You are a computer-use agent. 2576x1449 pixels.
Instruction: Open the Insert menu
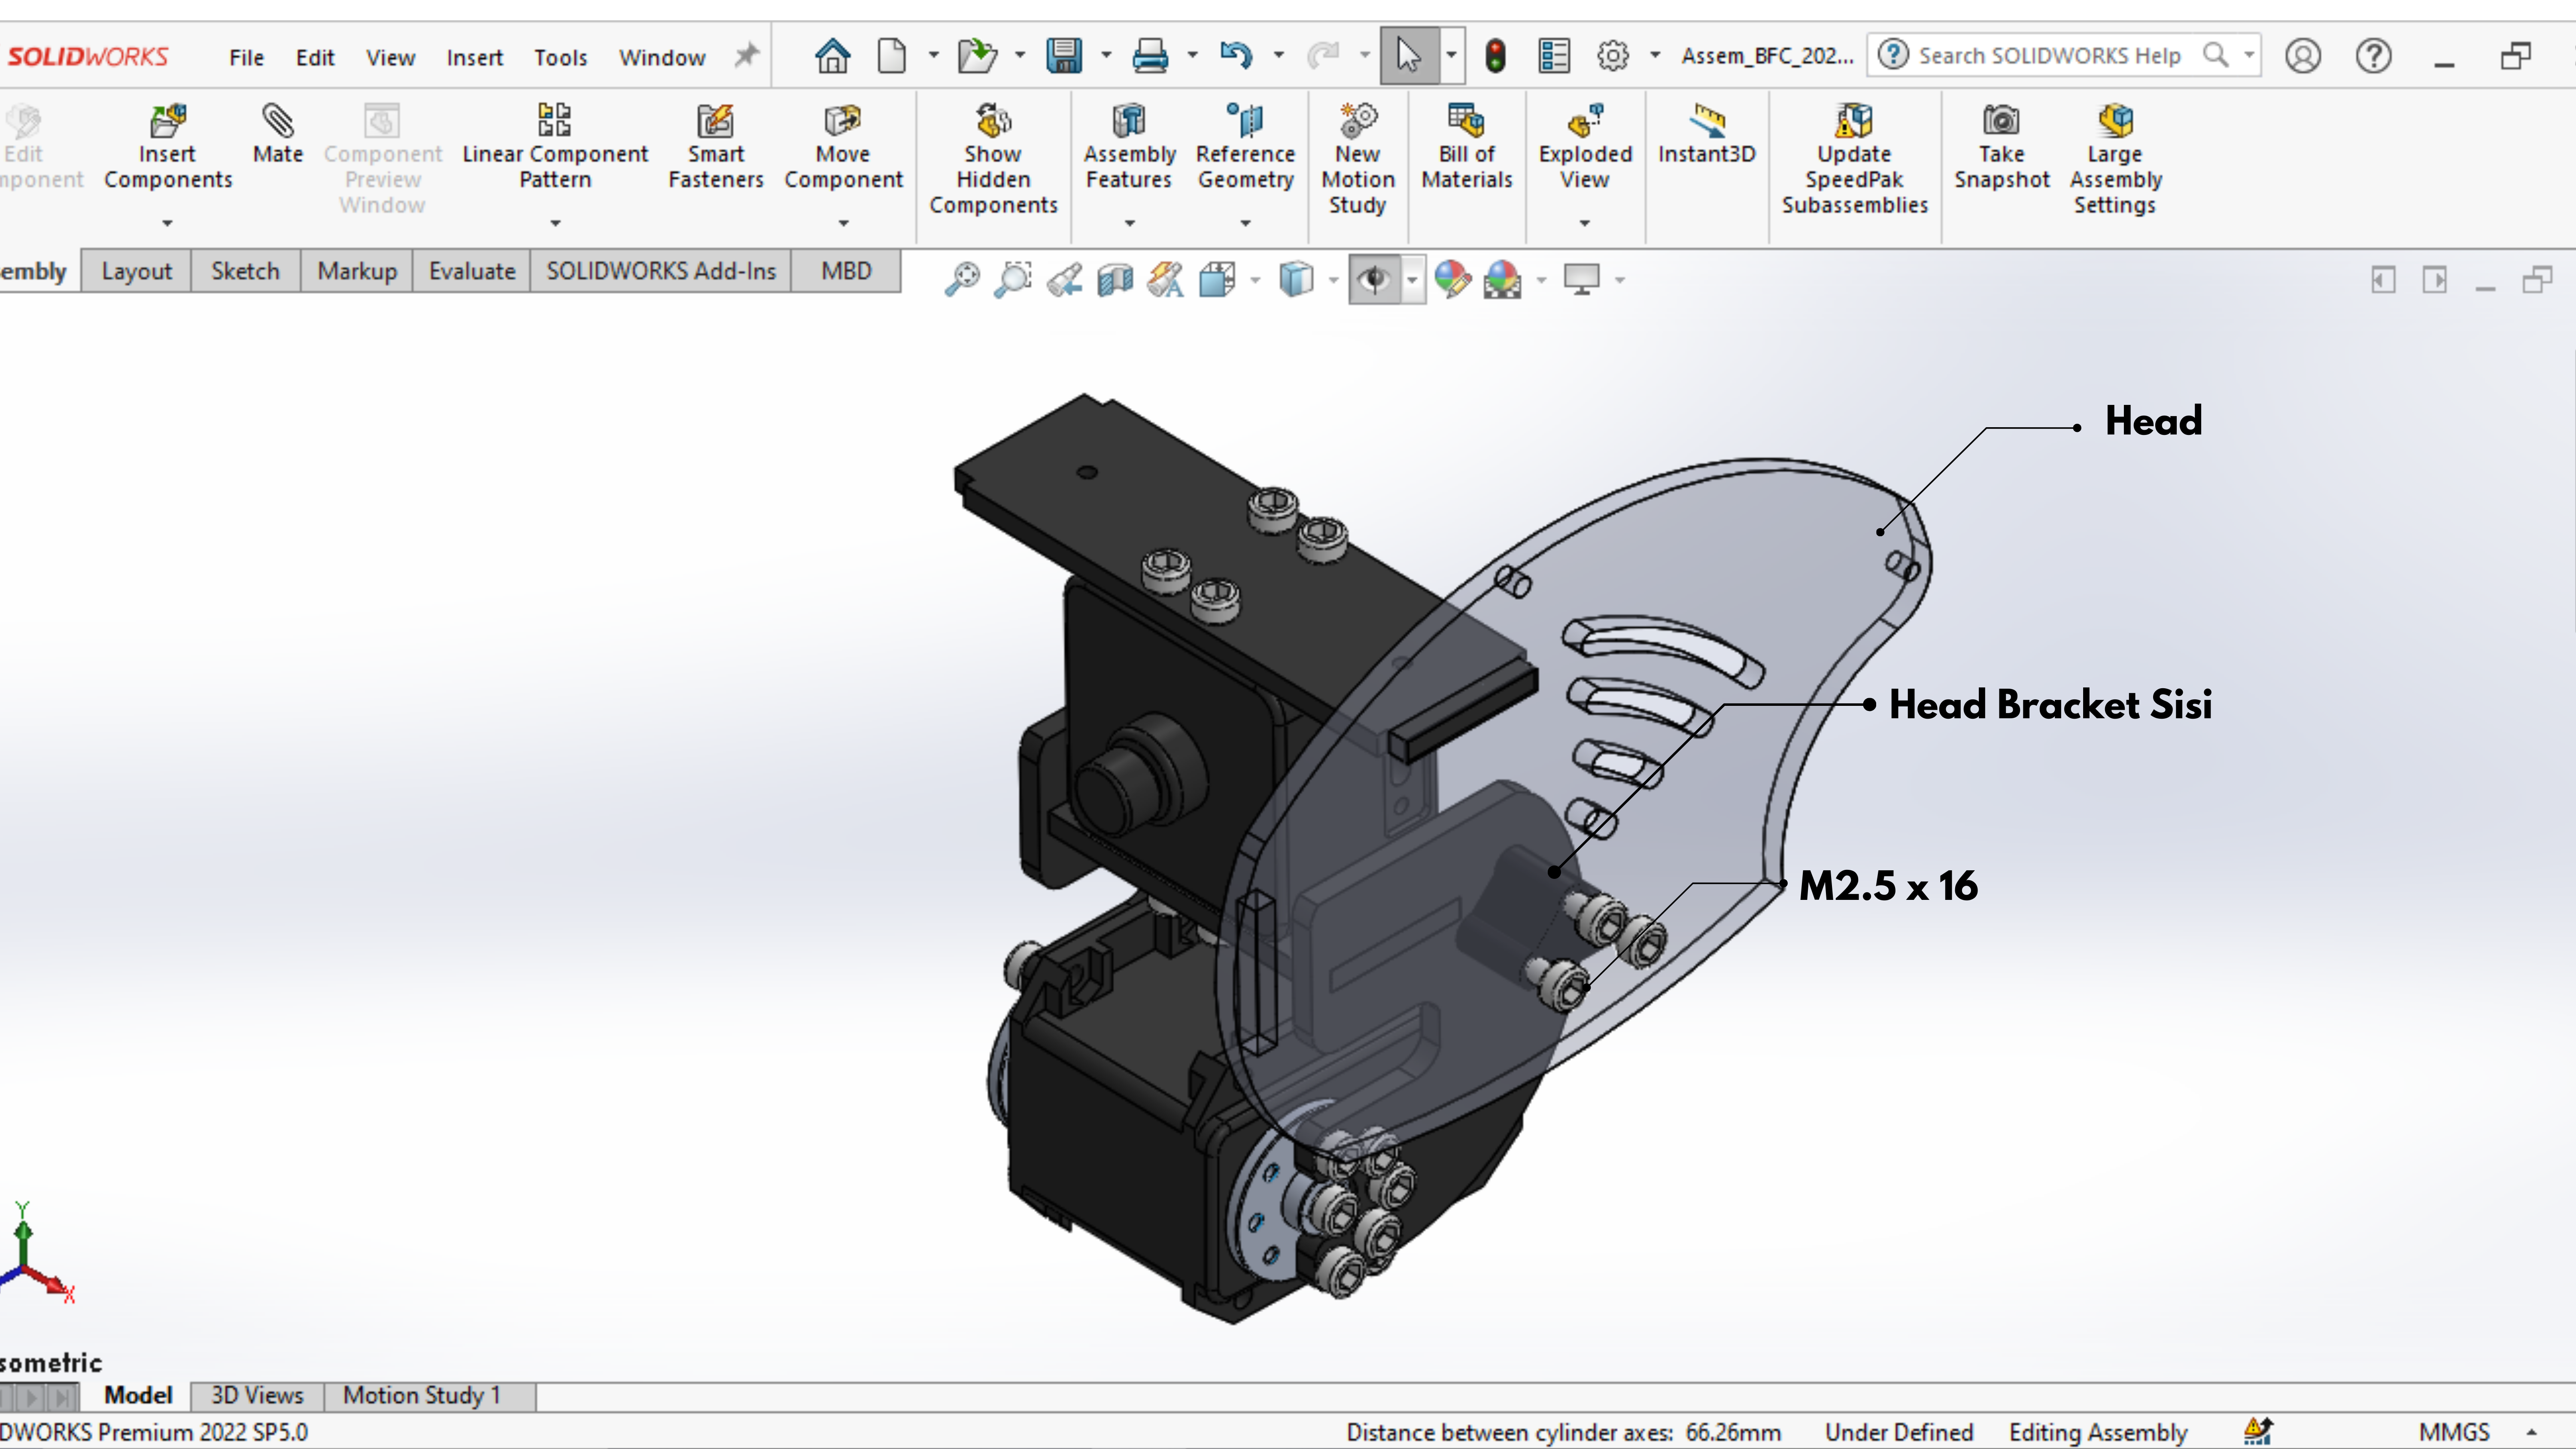(474, 57)
